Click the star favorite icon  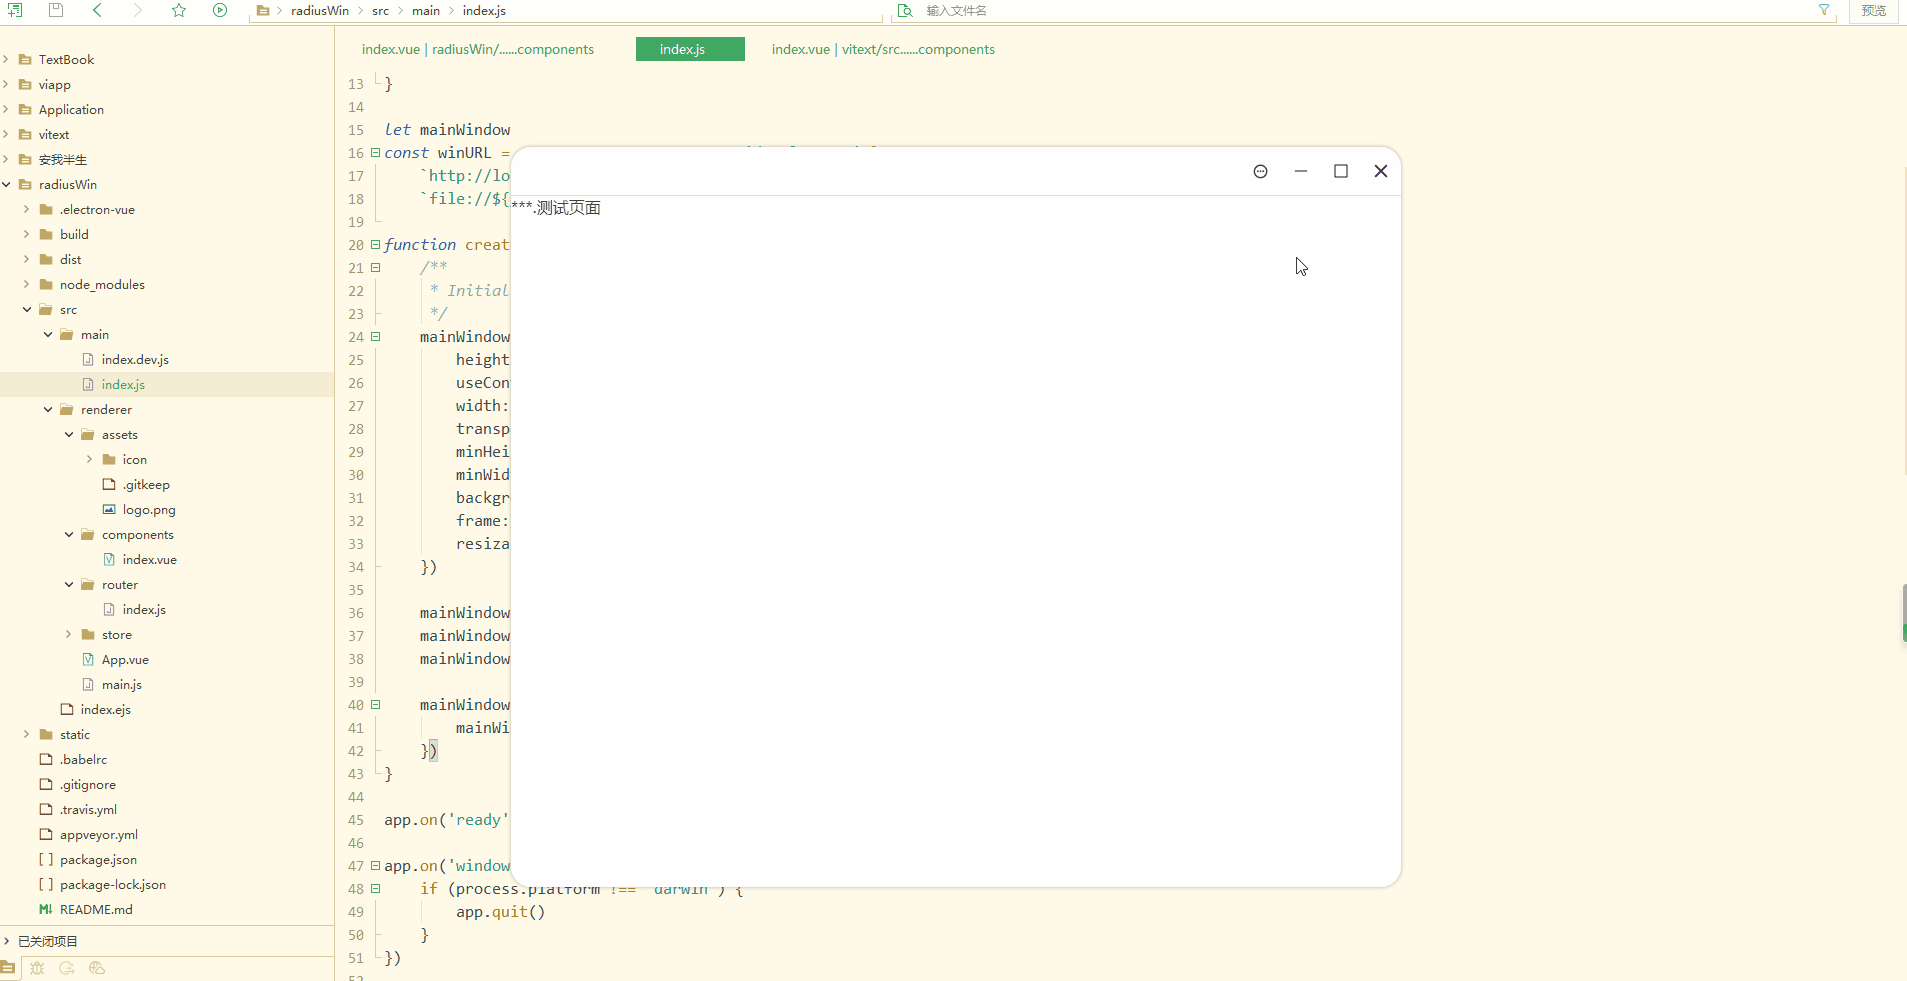click(x=179, y=10)
